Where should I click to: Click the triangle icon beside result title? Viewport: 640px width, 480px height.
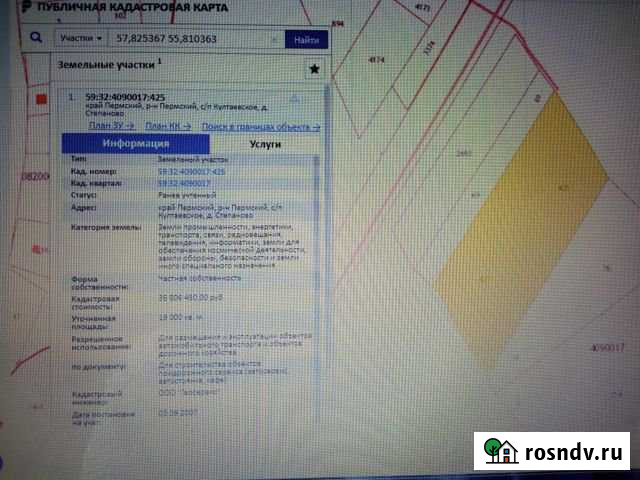(x=295, y=98)
